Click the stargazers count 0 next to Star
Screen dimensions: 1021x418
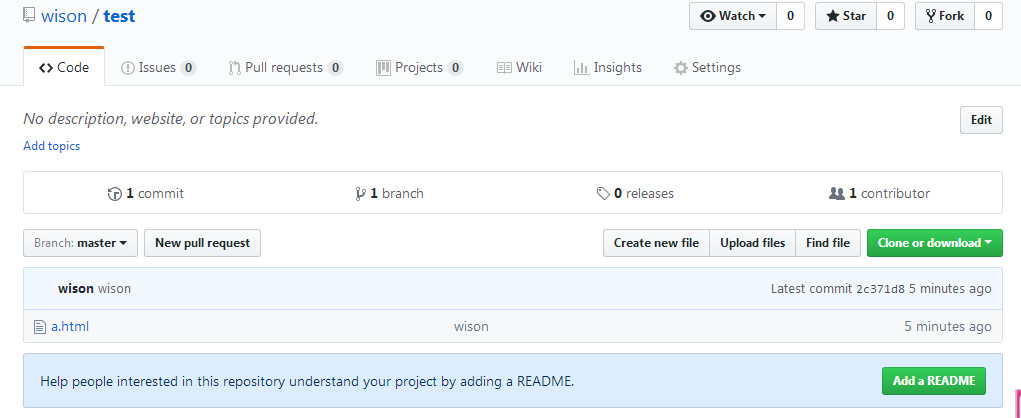pos(890,16)
